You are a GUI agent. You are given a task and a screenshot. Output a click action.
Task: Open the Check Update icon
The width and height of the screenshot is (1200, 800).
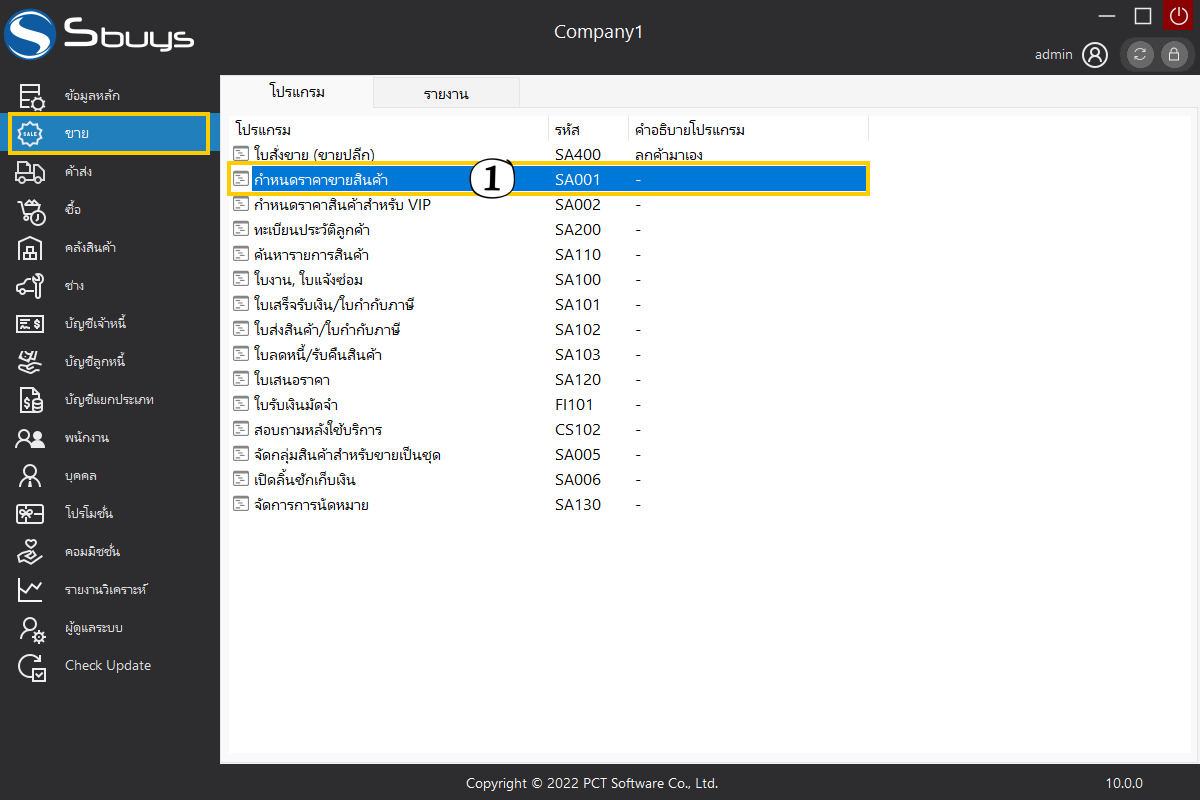pyautogui.click(x=31, y=666)
